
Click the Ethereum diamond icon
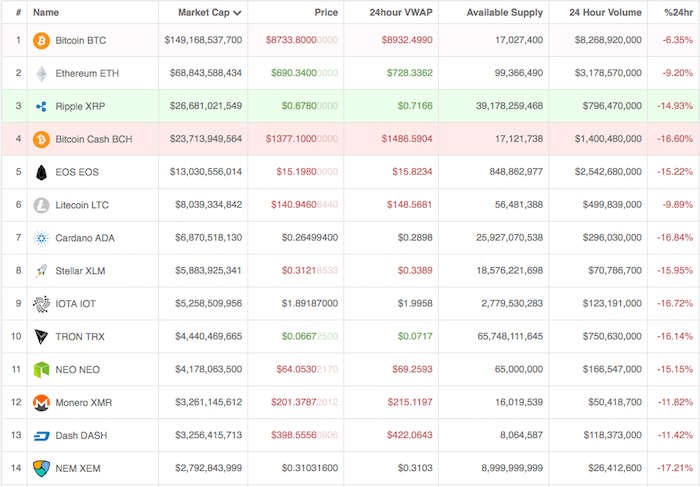41,74
